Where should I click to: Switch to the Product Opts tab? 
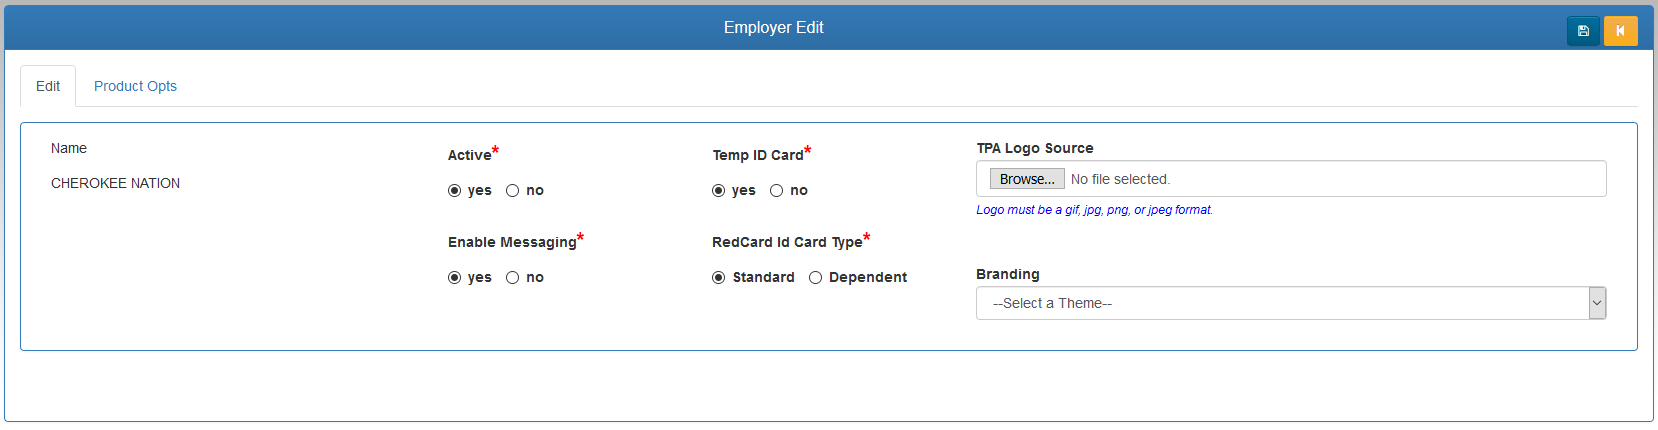coord(135,86)
